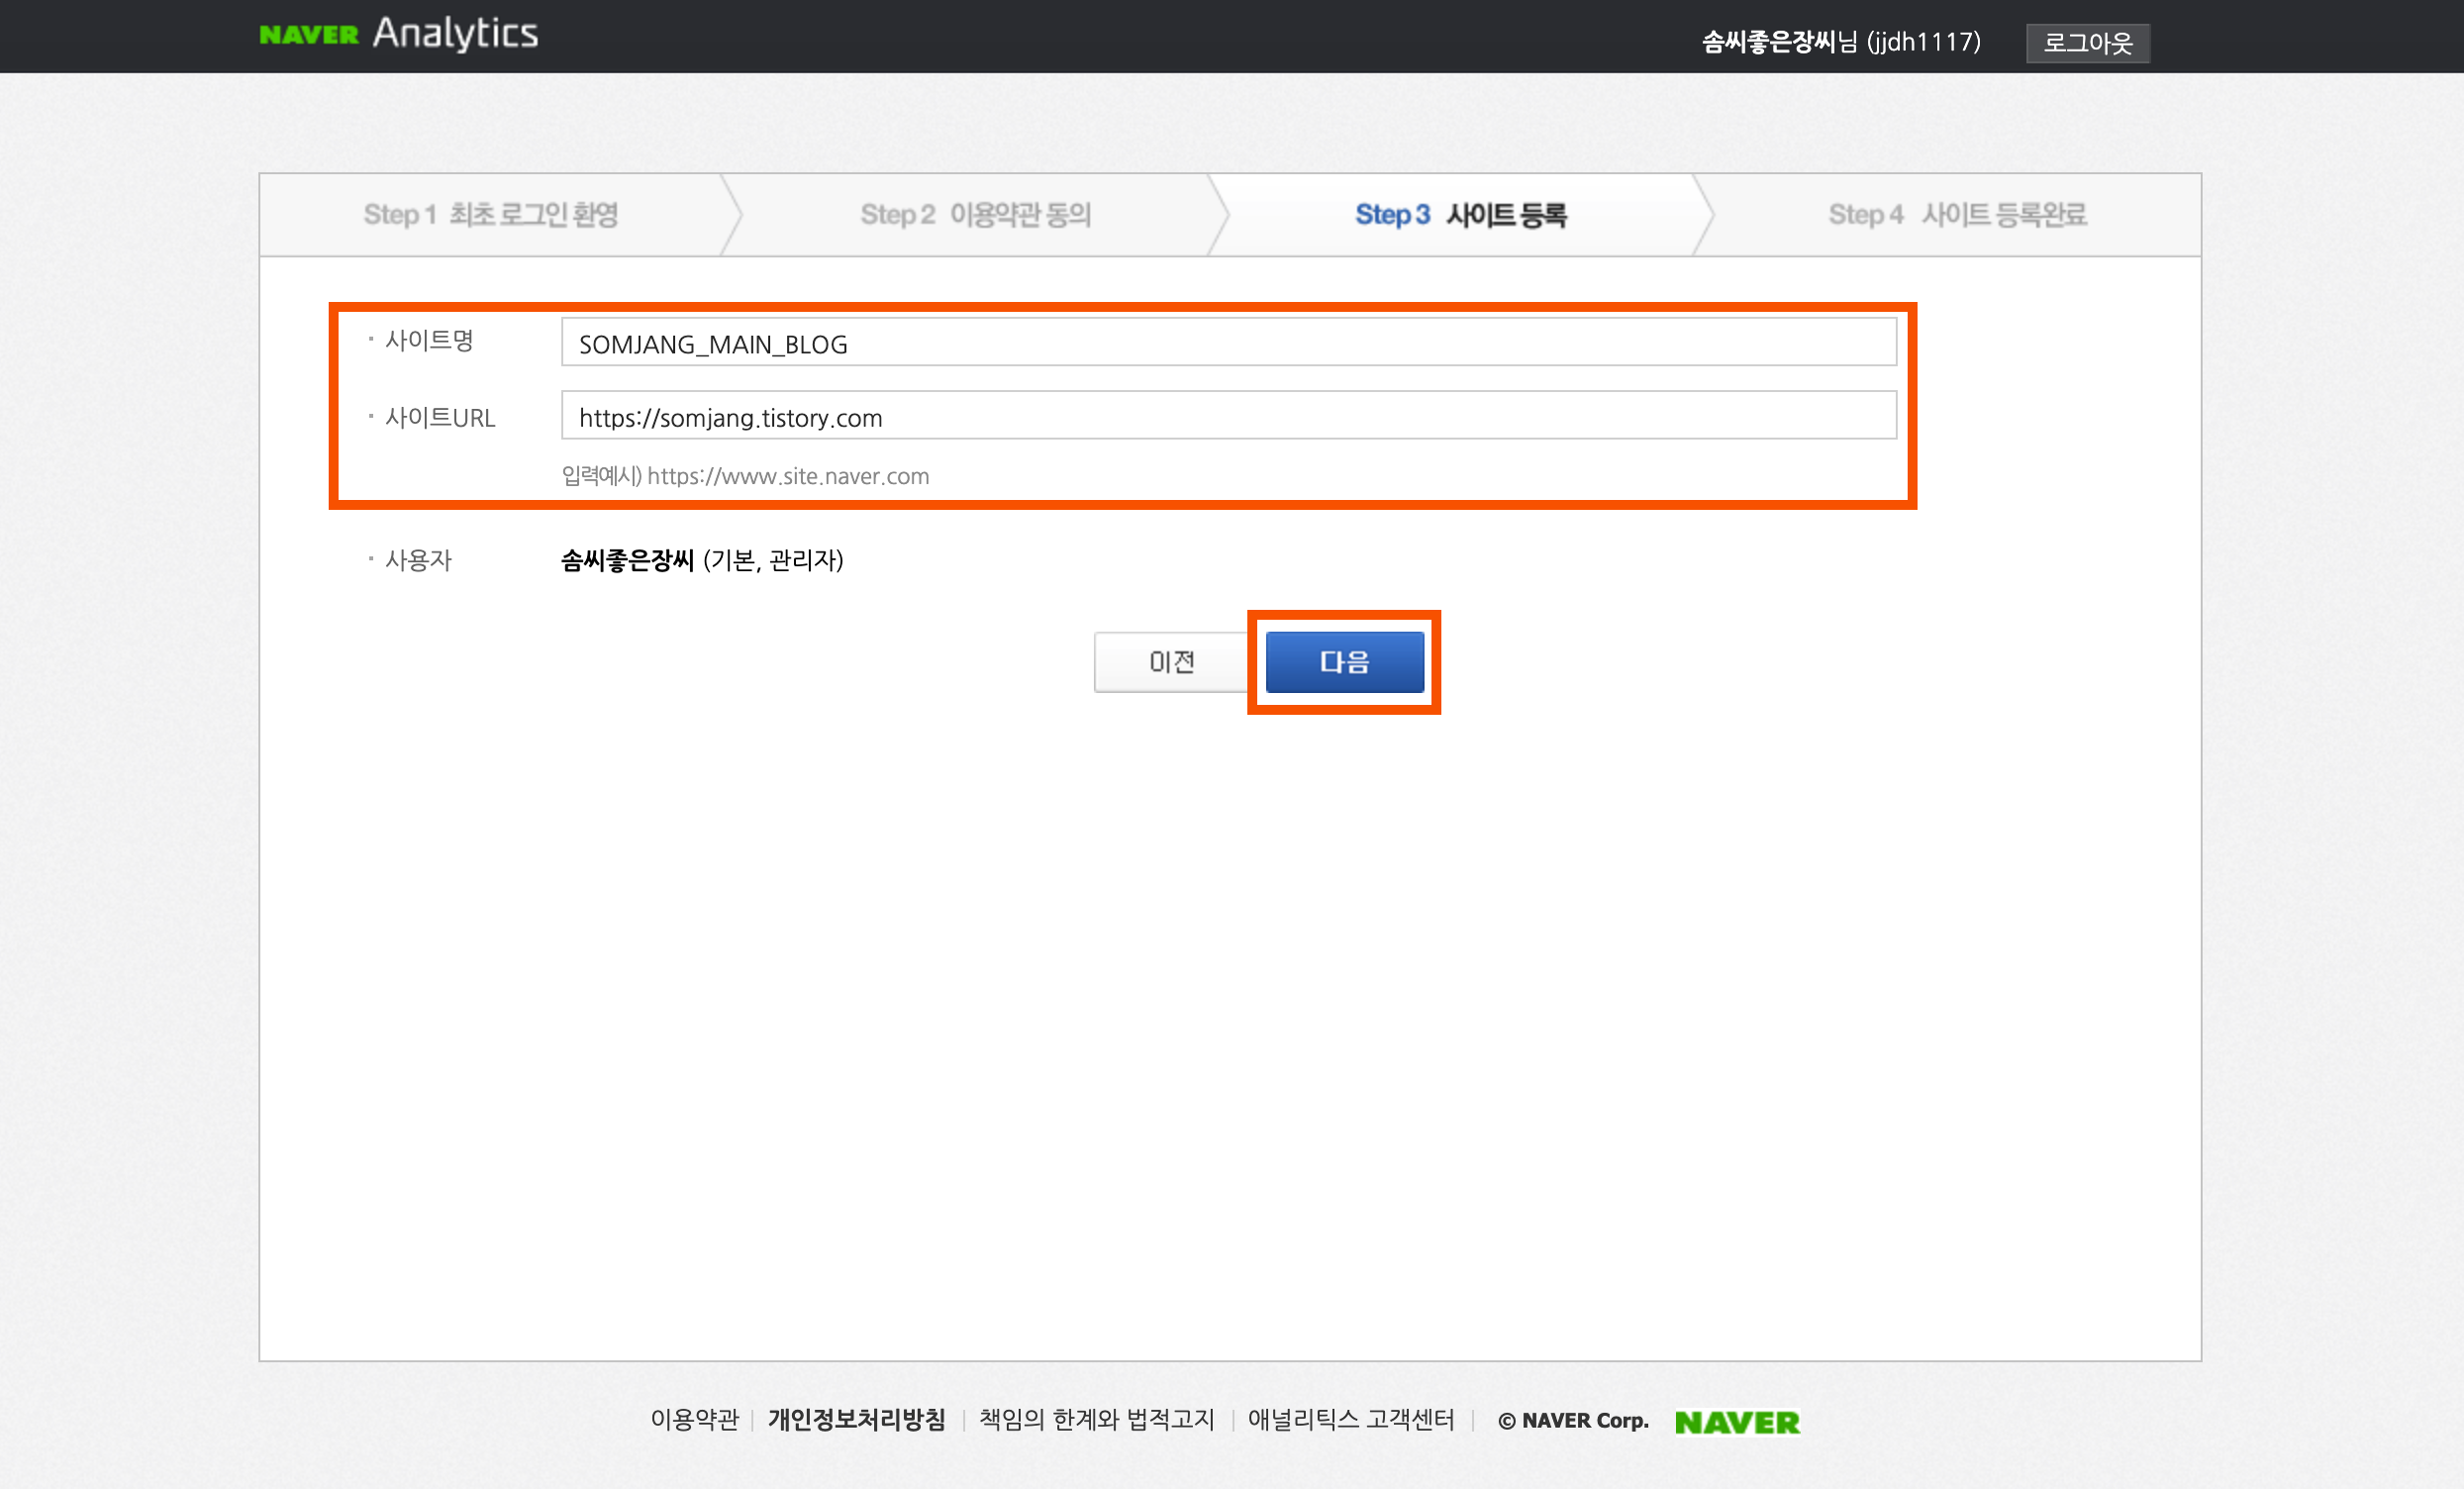Select Step 3 사이트 등록 tab
Image resolution: width=2464 pixels, height=1489 pixels.
(1460, 215)
